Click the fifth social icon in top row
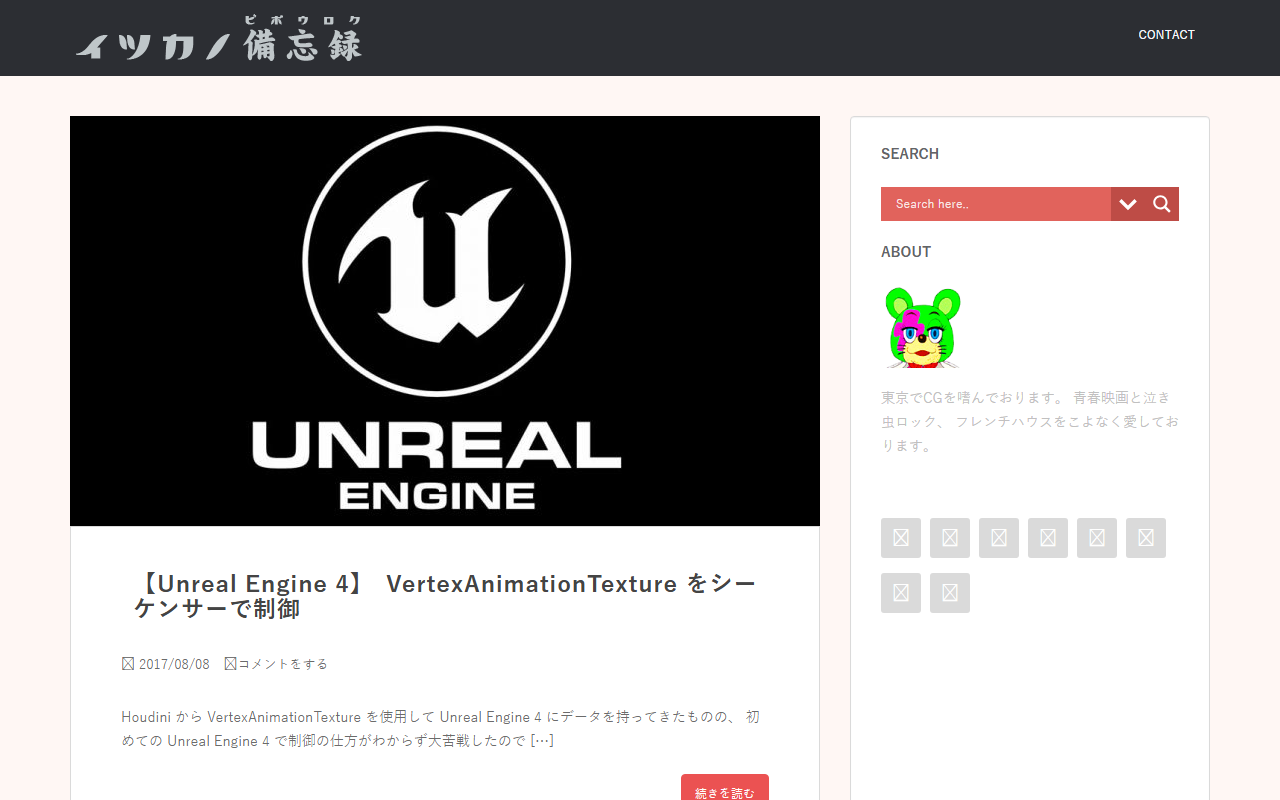 1097,538
